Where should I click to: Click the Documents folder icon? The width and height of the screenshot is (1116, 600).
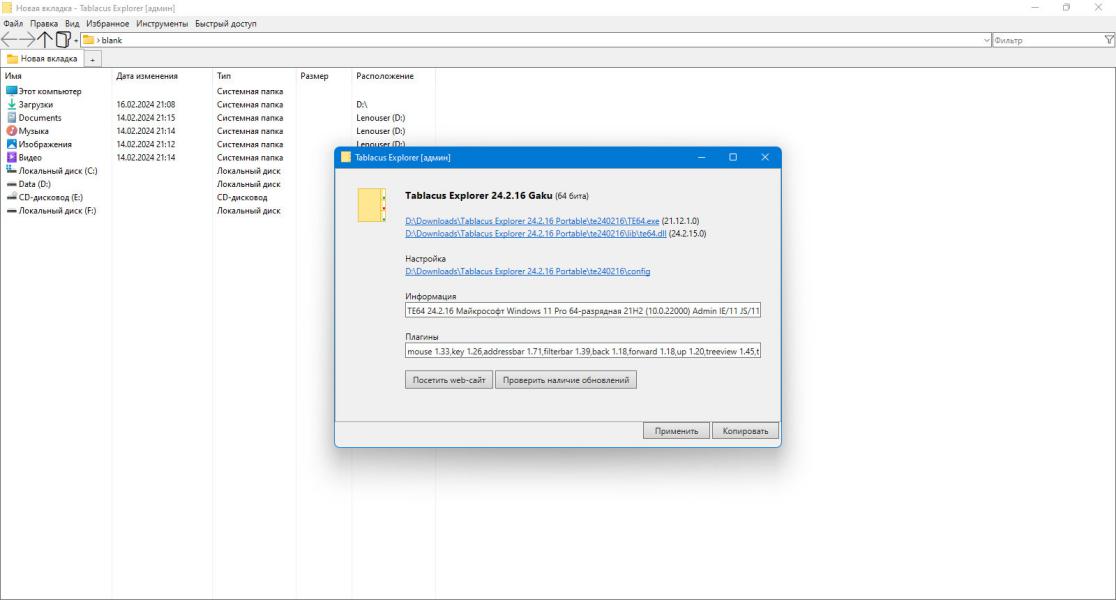pos(11,117)
